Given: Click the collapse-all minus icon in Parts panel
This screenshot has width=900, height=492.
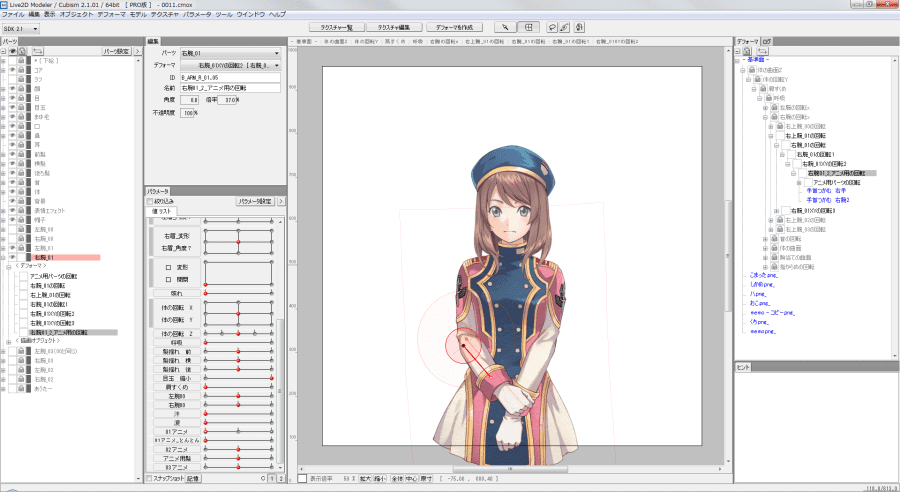Looking at the screenshot, I should click(x=4, y=51).
